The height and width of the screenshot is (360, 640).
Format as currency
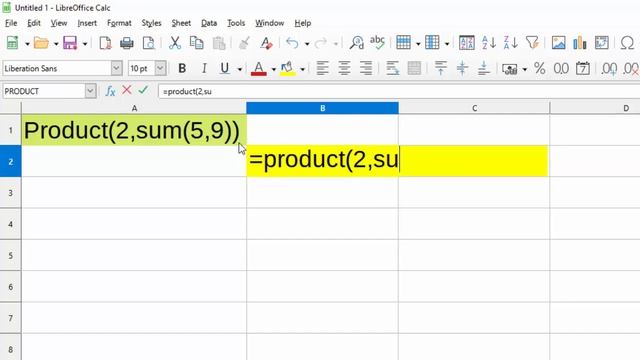tap(509, 69)
